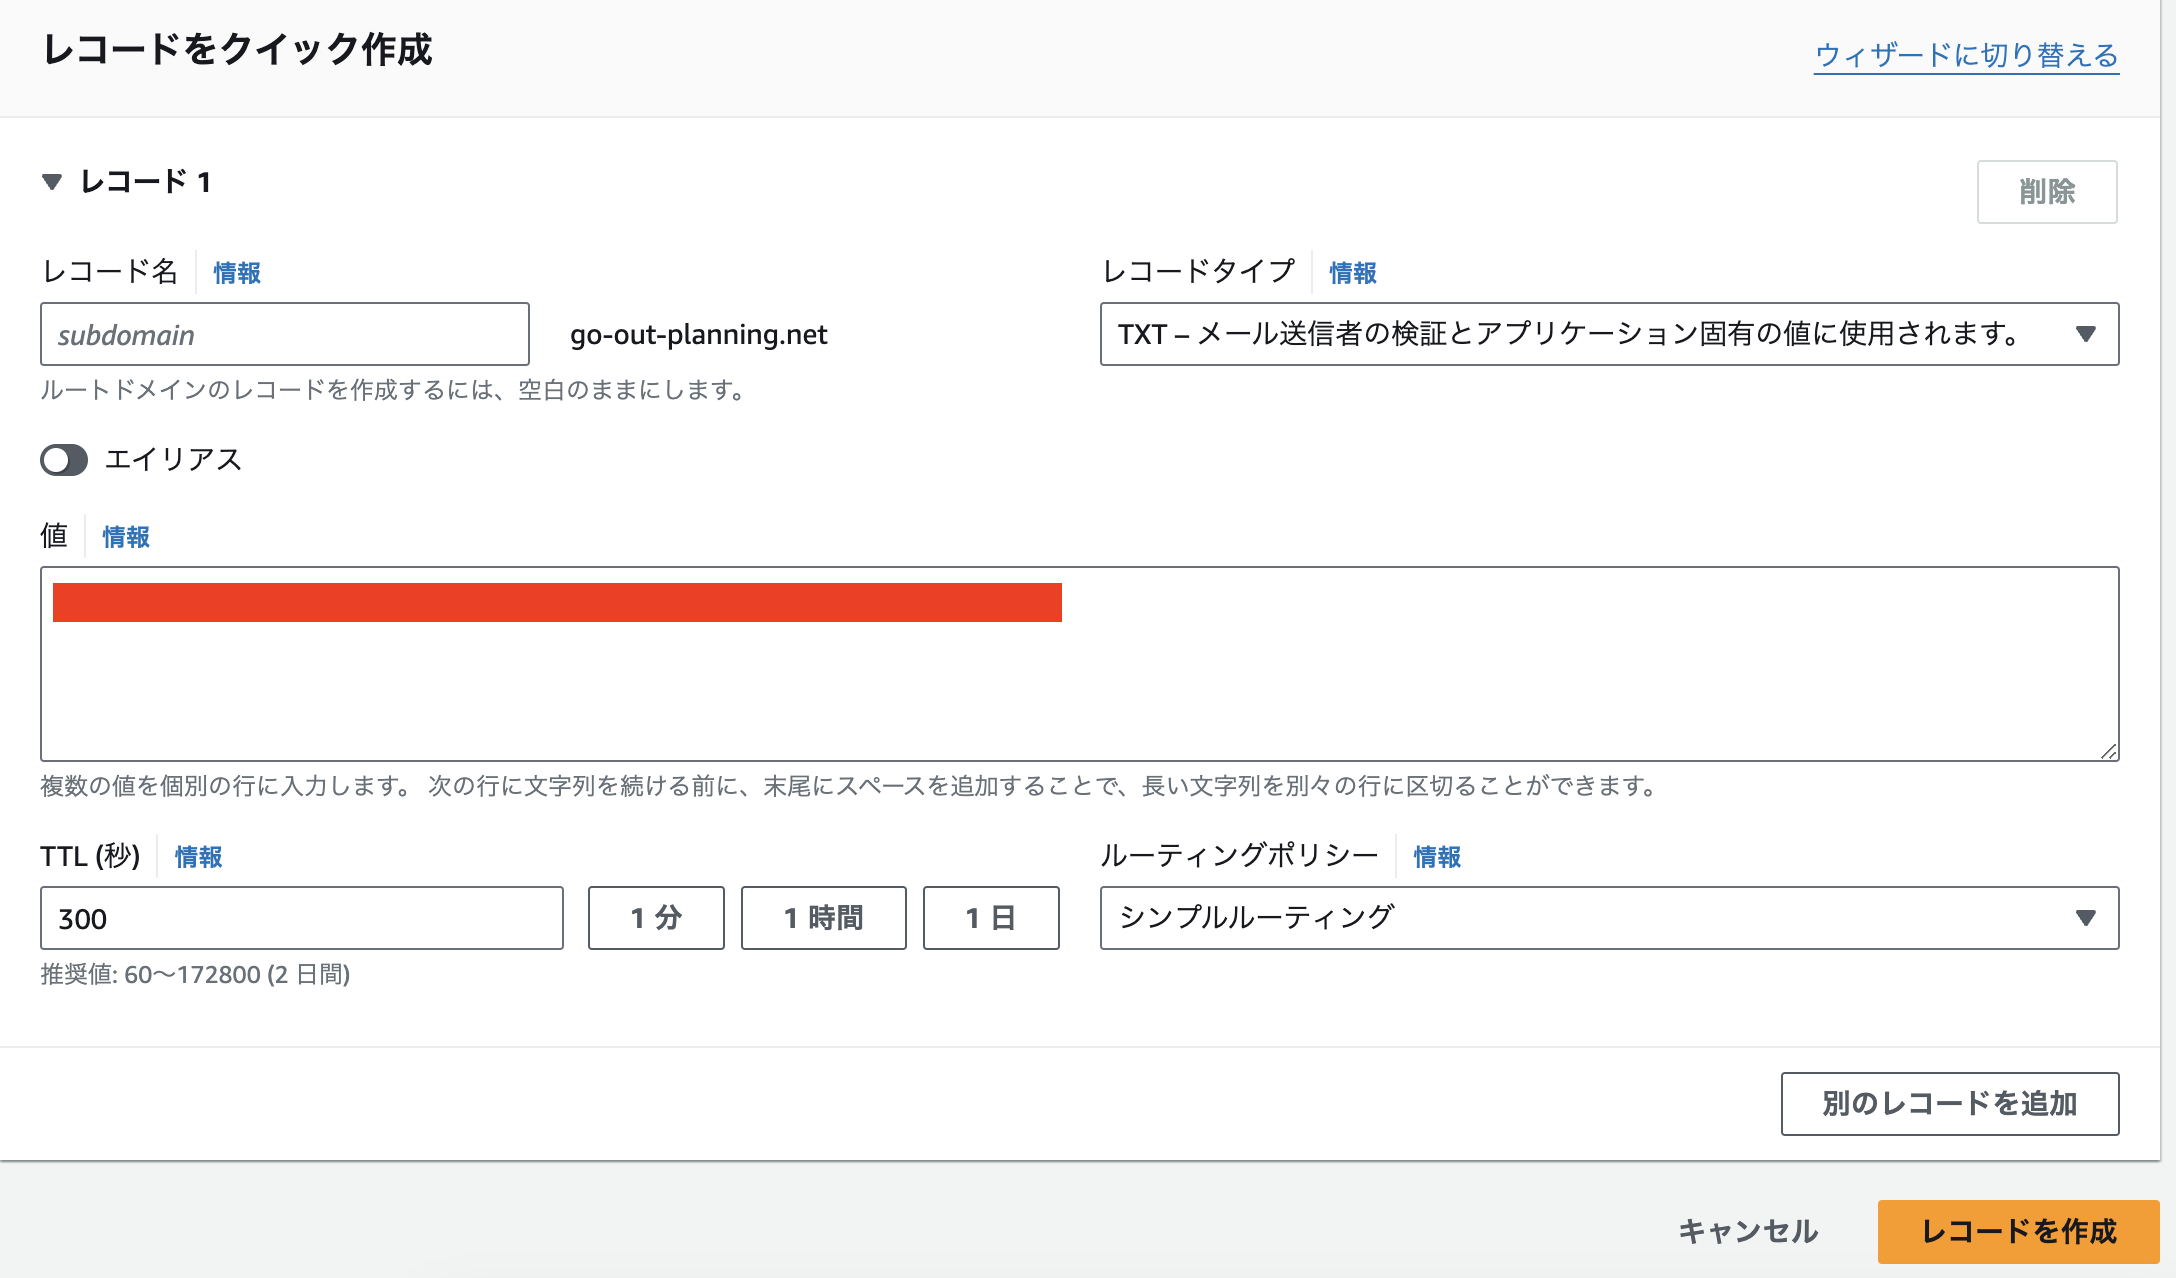The height and width of the screenshot is (1278, 2176).
Task: Open 情報 help next to TTL
Action: click(x=197, y=857)
